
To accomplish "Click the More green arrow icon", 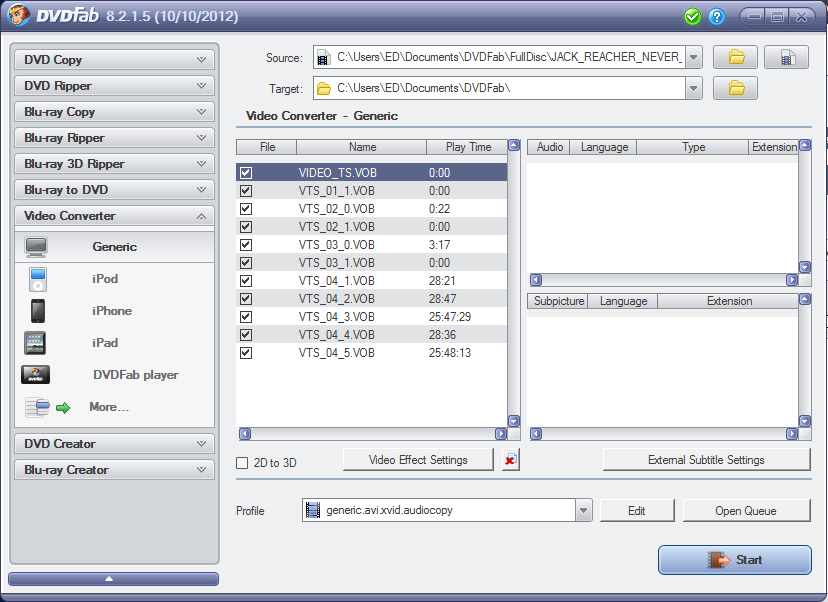I will [63, 408].
